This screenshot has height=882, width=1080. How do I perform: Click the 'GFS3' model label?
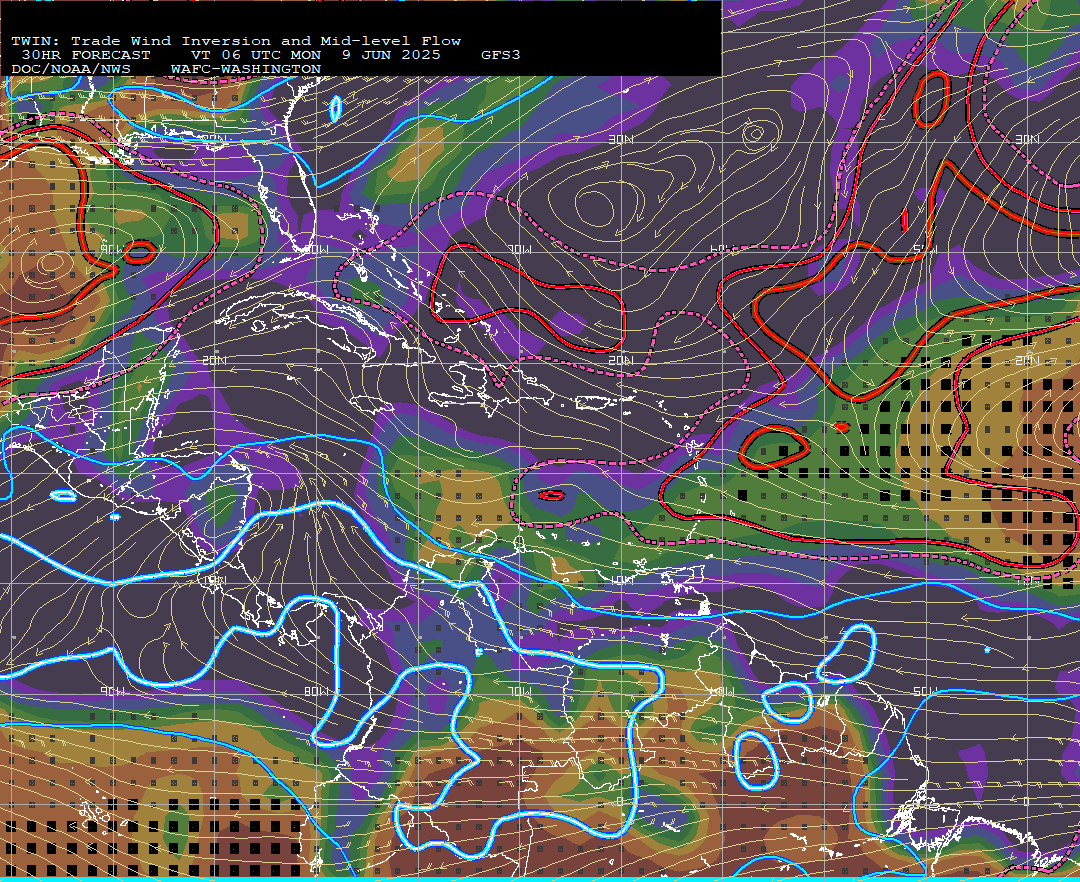coord(501,55)
